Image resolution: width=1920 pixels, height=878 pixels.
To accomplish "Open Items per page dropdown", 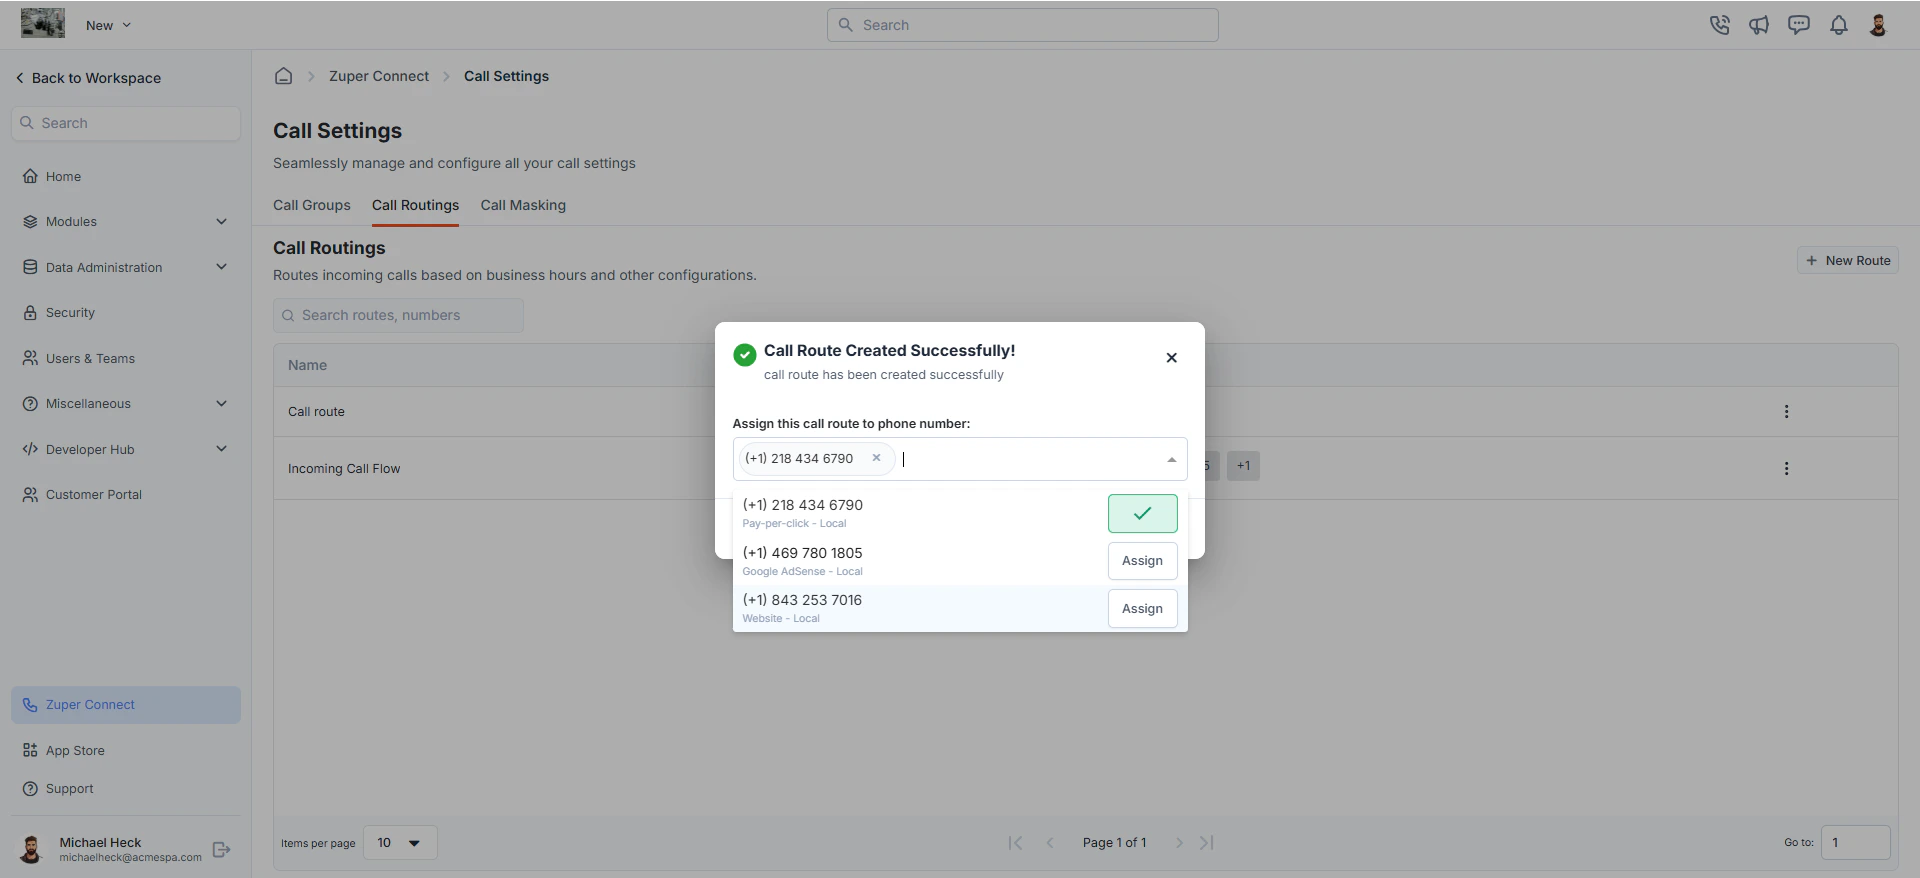I will tap(400, 843).
